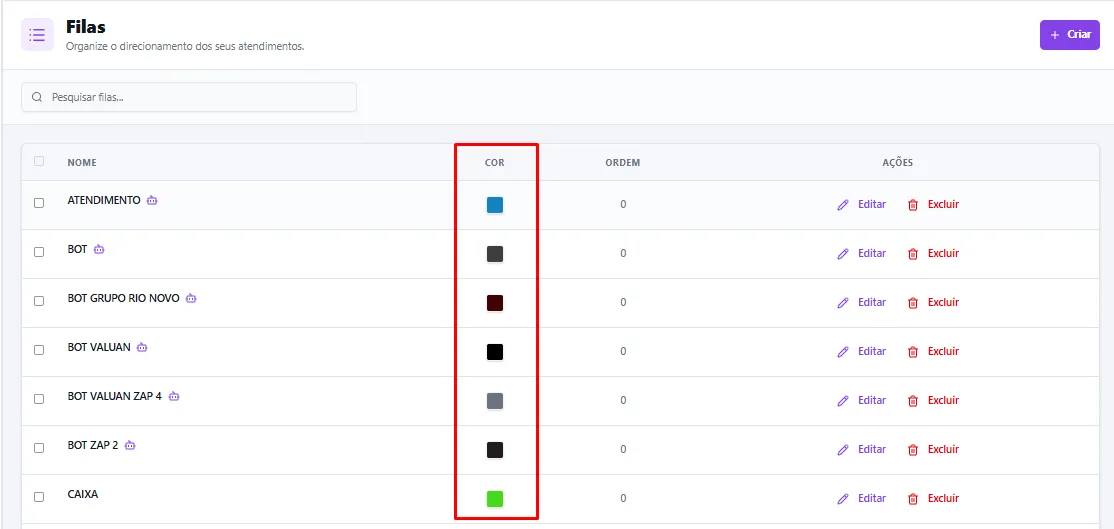Click trash icon in ATENDIMENTO row

[x=913, y=204]
